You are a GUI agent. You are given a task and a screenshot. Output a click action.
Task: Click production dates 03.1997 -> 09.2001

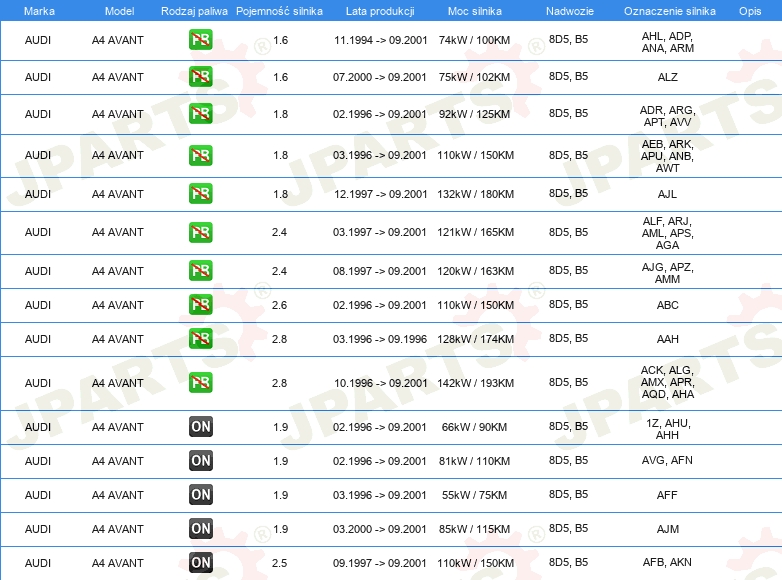(380, 232)
